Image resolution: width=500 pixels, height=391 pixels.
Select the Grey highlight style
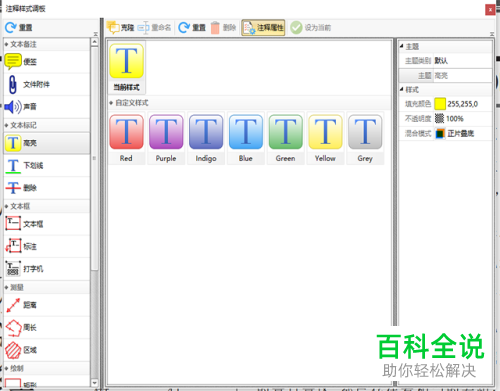[x=365, y=138]
